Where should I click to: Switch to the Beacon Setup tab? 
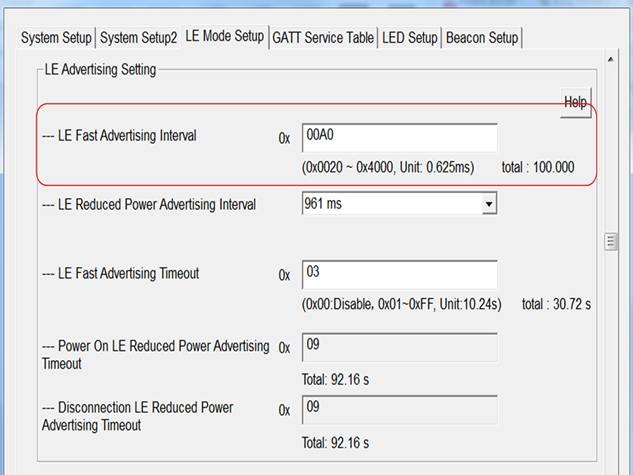(482, 38)
